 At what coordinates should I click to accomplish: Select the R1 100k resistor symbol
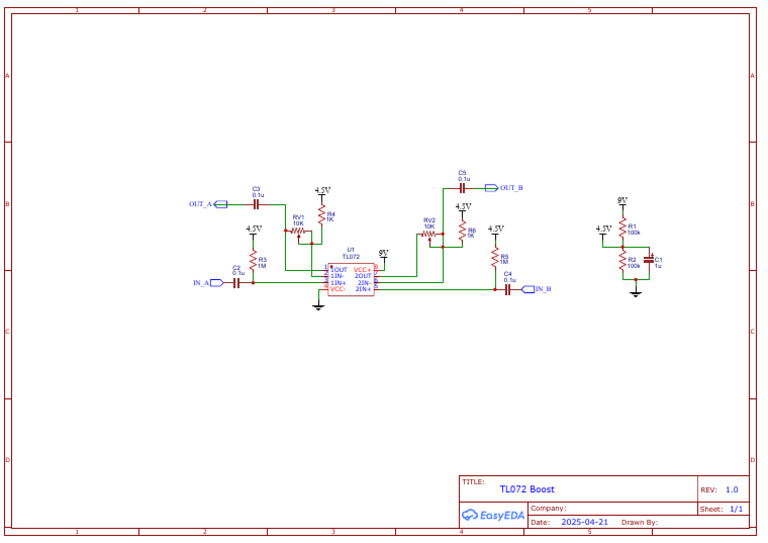coord(623,228)
